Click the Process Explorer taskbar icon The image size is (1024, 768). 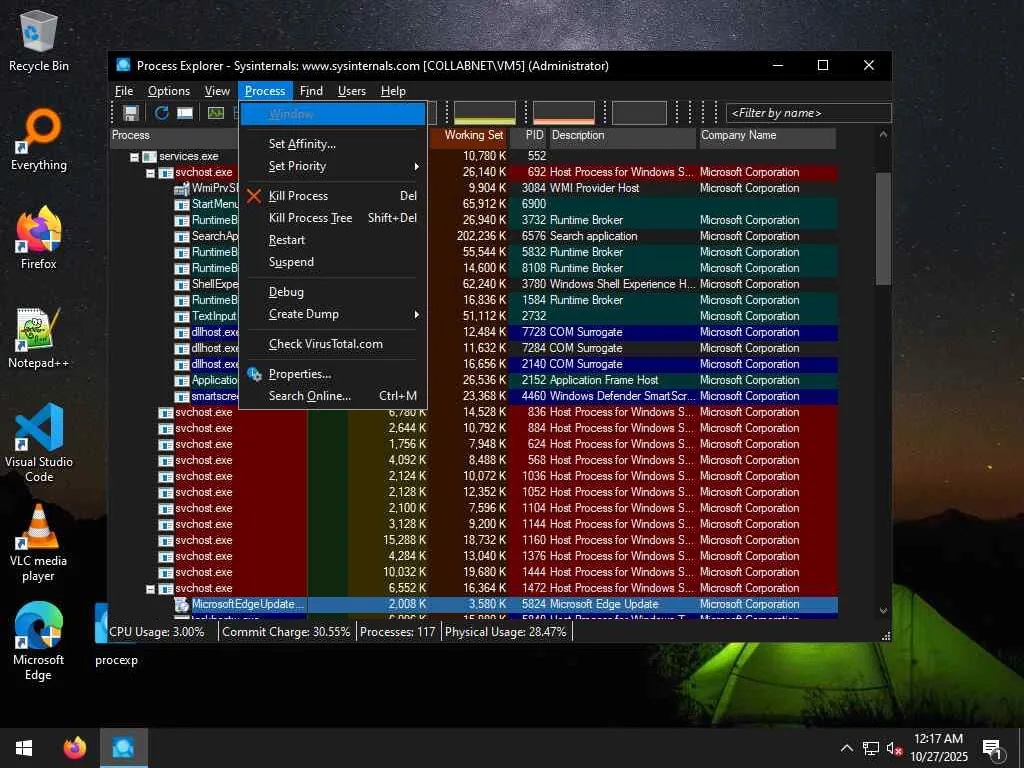(123, 747)
